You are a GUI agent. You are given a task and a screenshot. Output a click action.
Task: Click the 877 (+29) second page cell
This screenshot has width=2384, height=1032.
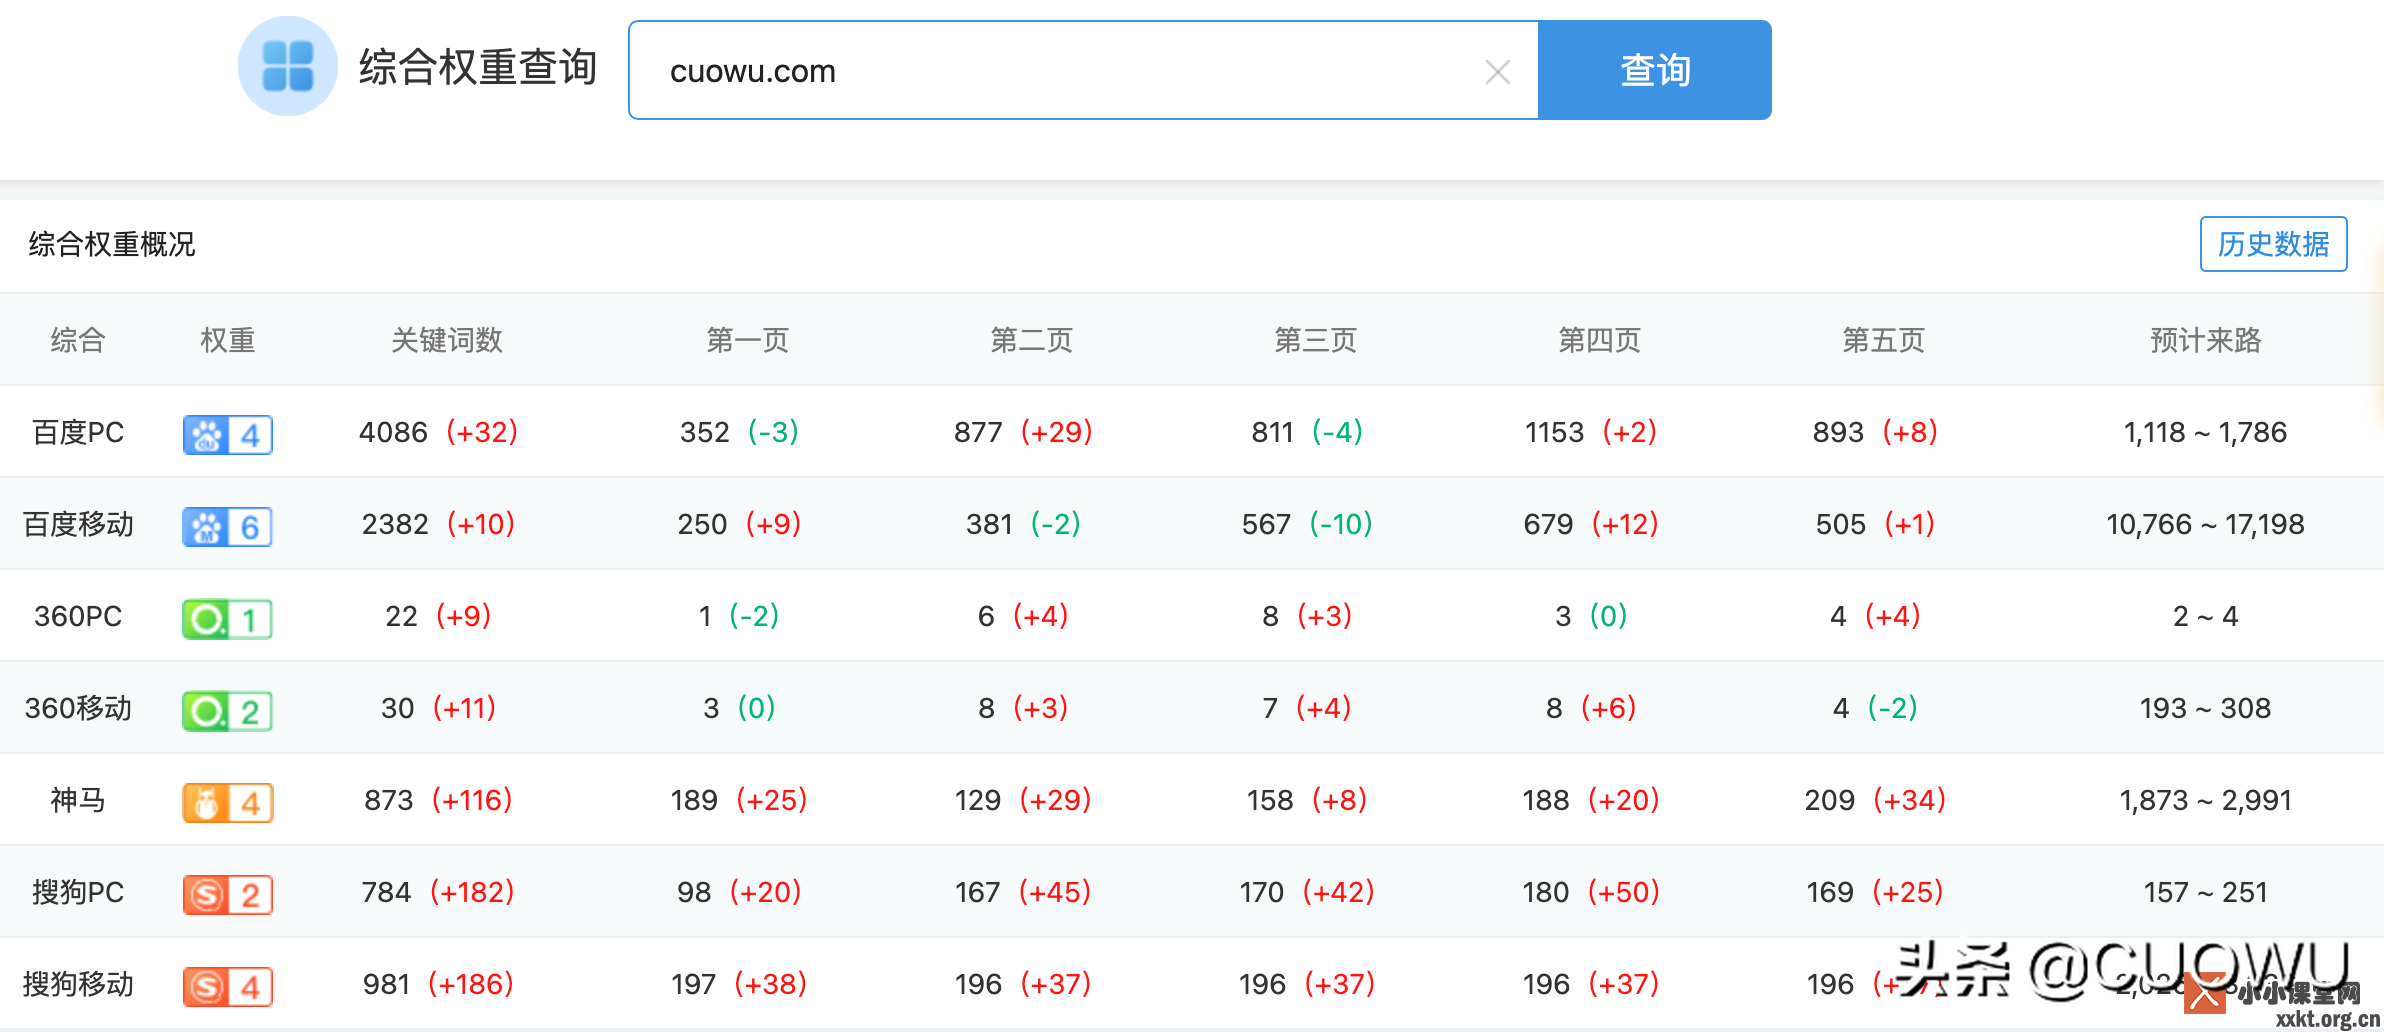coord(1023,432)
